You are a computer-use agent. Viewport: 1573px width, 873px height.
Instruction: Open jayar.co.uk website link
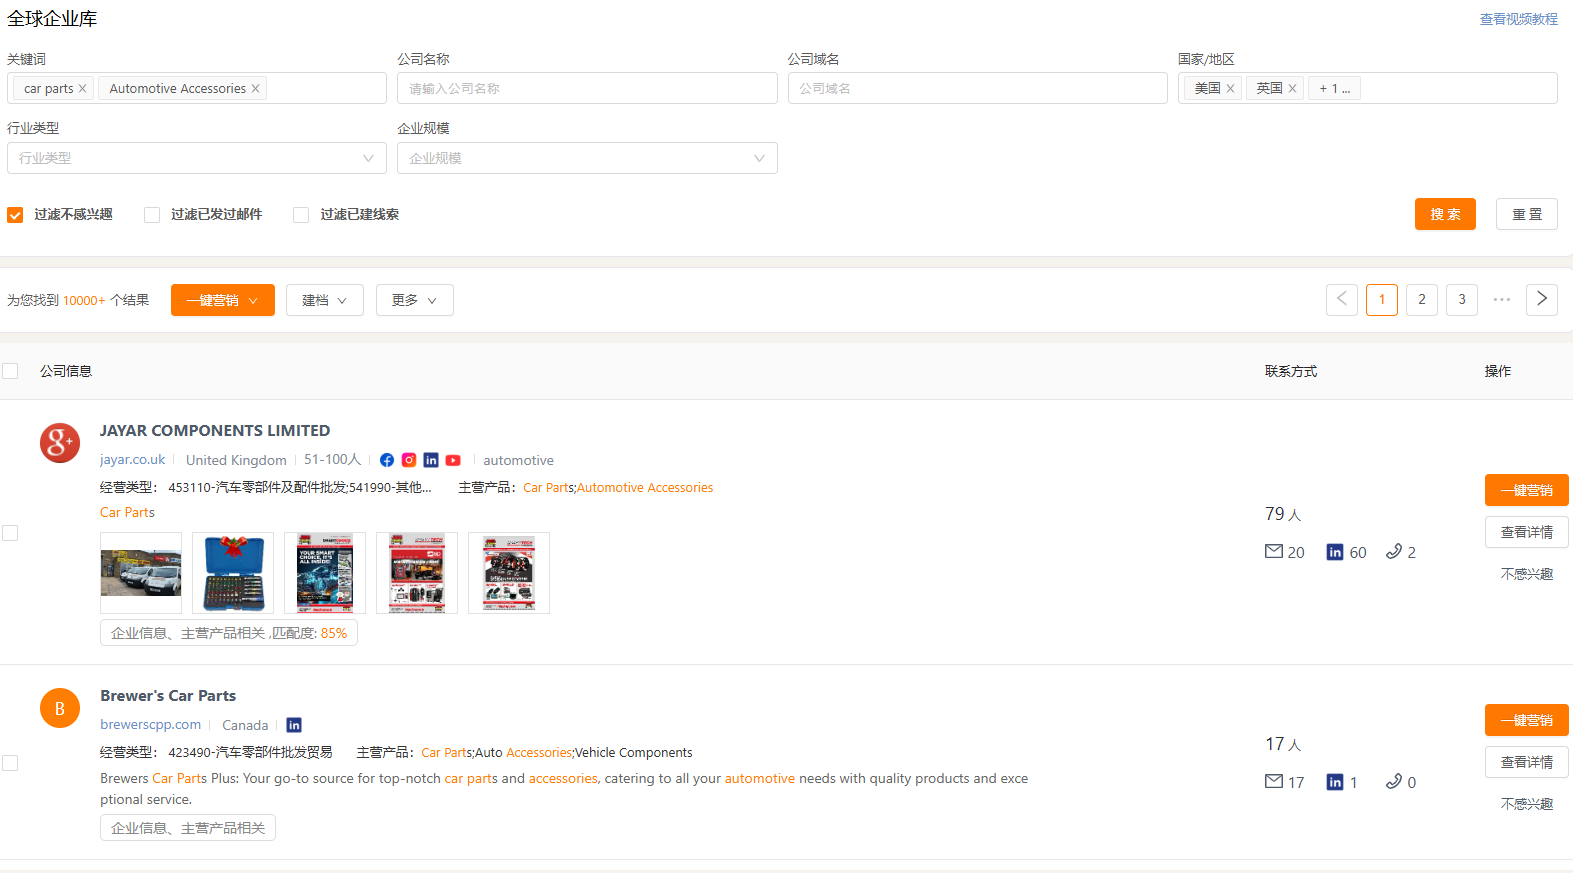(x=132, y=460)
